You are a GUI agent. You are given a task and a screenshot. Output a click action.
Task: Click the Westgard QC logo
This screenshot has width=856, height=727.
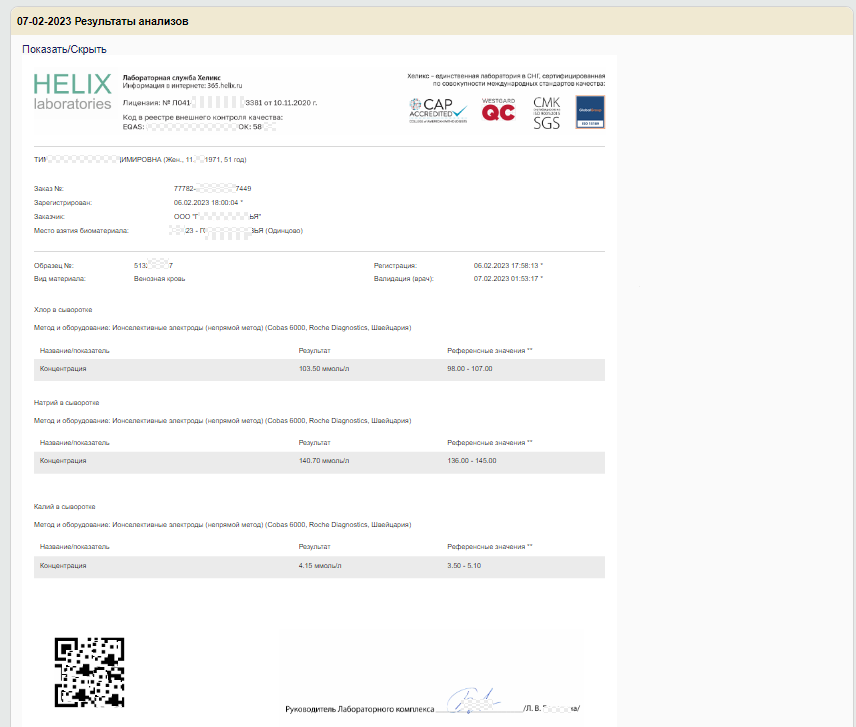498,110
